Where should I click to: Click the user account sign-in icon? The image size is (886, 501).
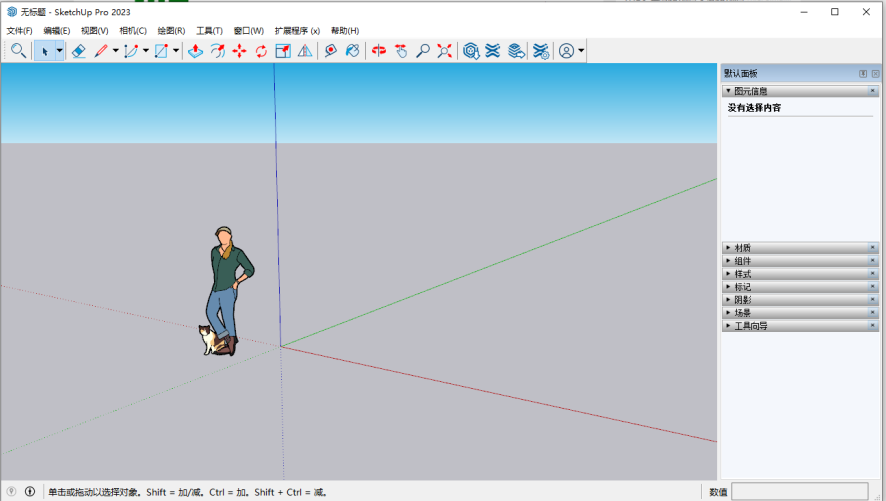coord(566,51)
